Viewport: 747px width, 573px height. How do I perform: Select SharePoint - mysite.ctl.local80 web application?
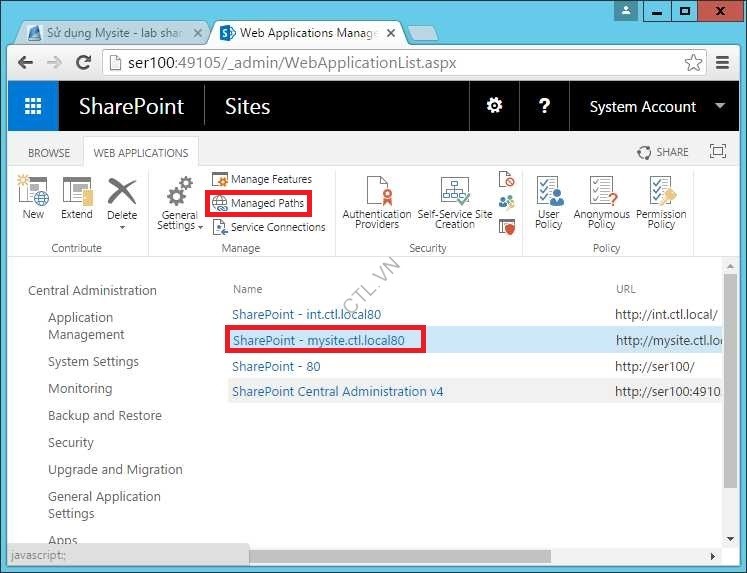(318, 340)
